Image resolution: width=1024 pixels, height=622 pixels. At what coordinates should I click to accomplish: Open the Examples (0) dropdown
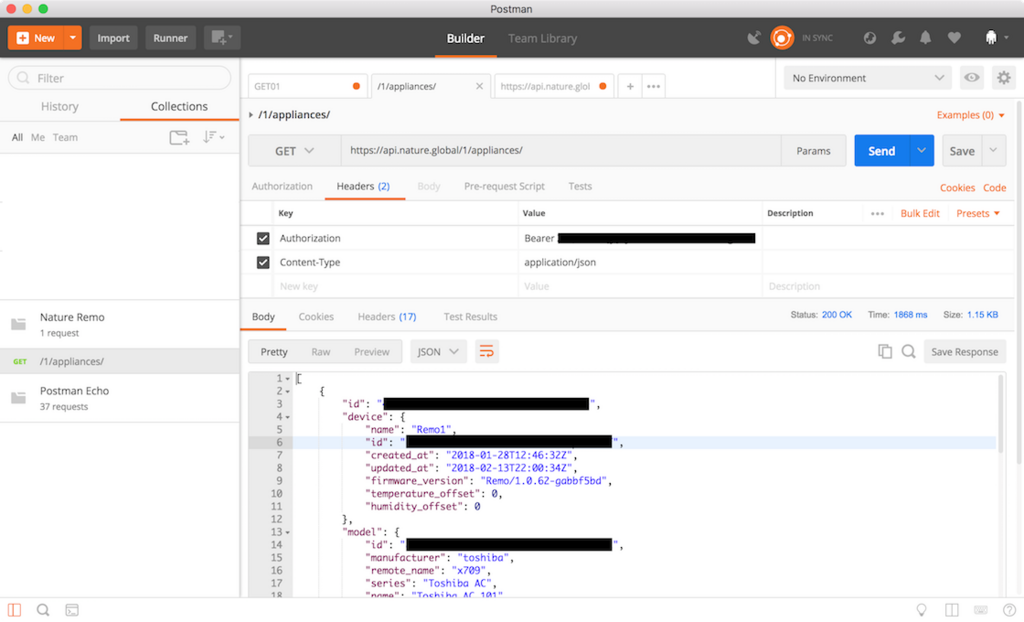point(970,115)
